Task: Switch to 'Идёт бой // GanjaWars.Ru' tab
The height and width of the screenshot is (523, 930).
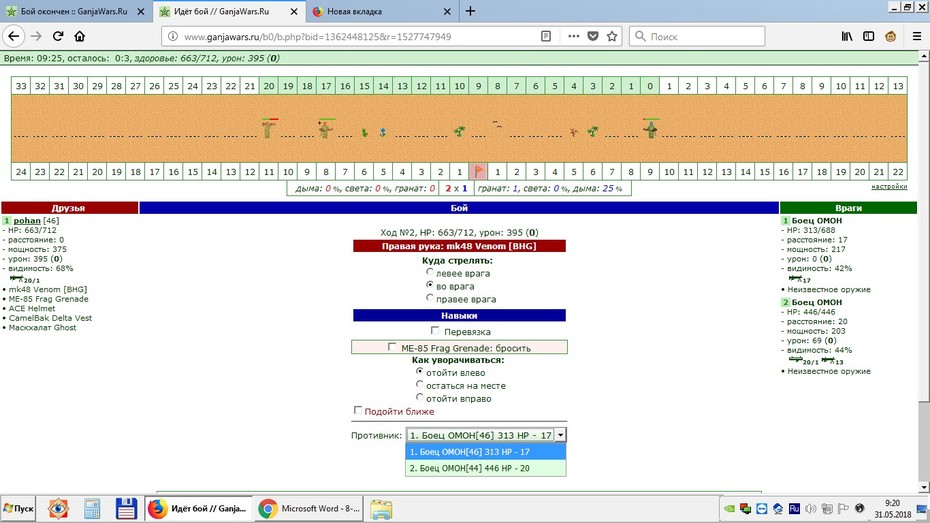Action: [229, 11]
